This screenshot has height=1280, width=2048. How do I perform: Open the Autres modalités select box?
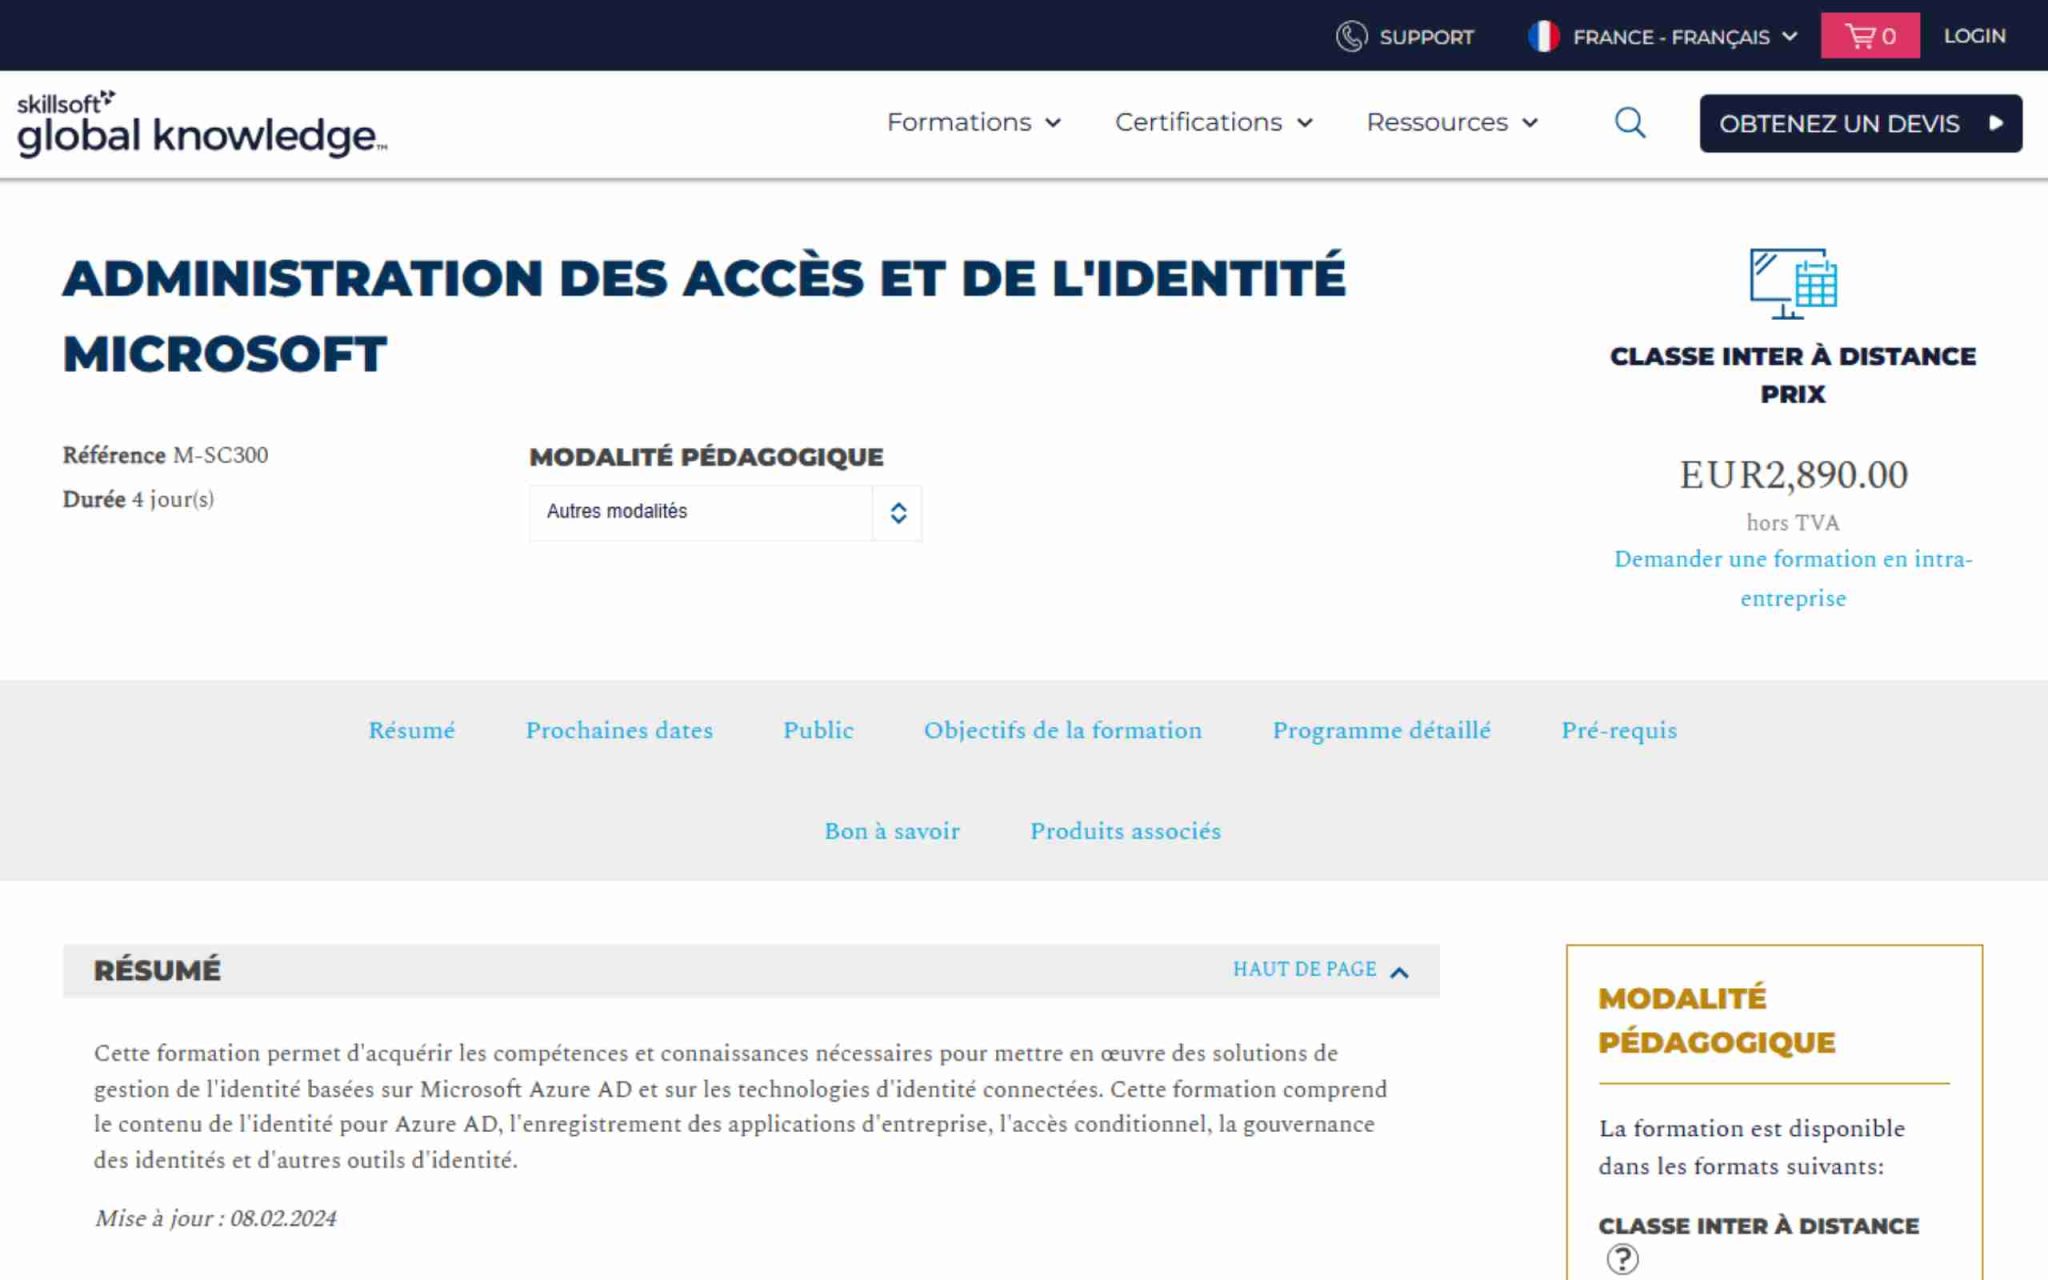725,512
